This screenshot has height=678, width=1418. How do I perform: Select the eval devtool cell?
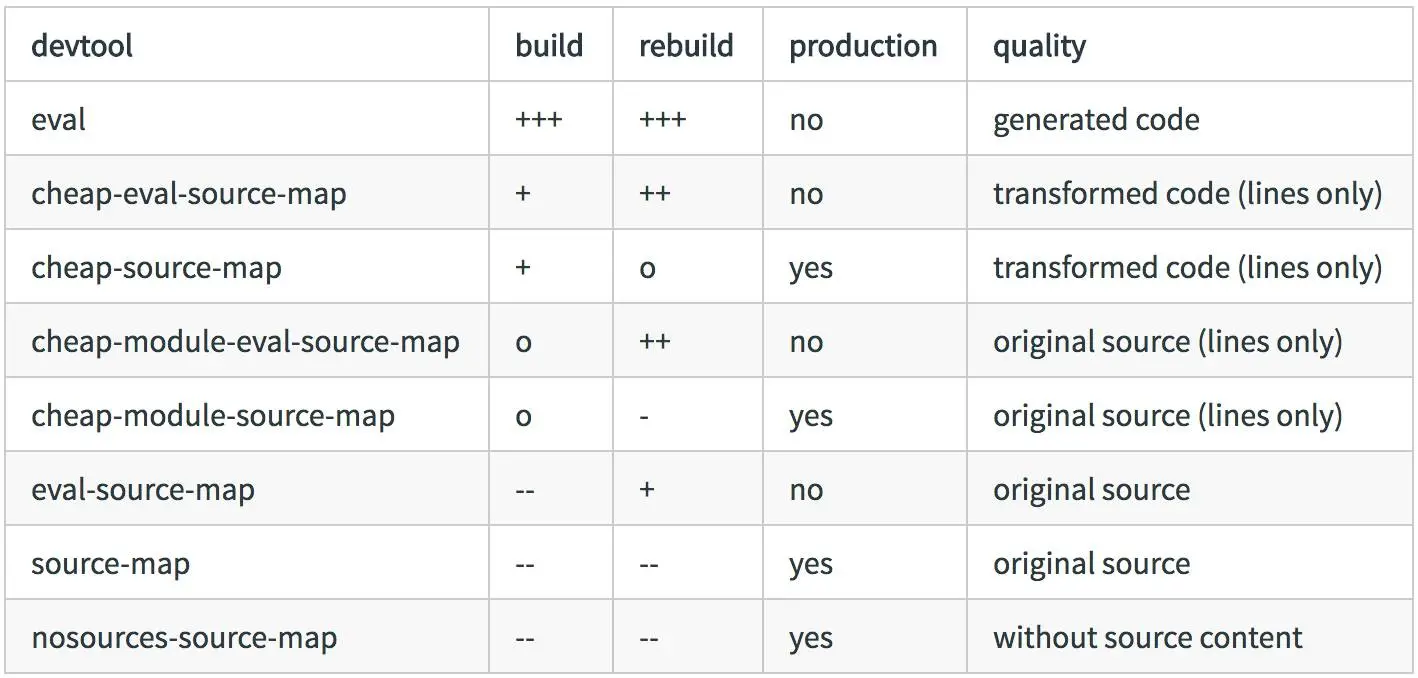click(x=59, y=120)
